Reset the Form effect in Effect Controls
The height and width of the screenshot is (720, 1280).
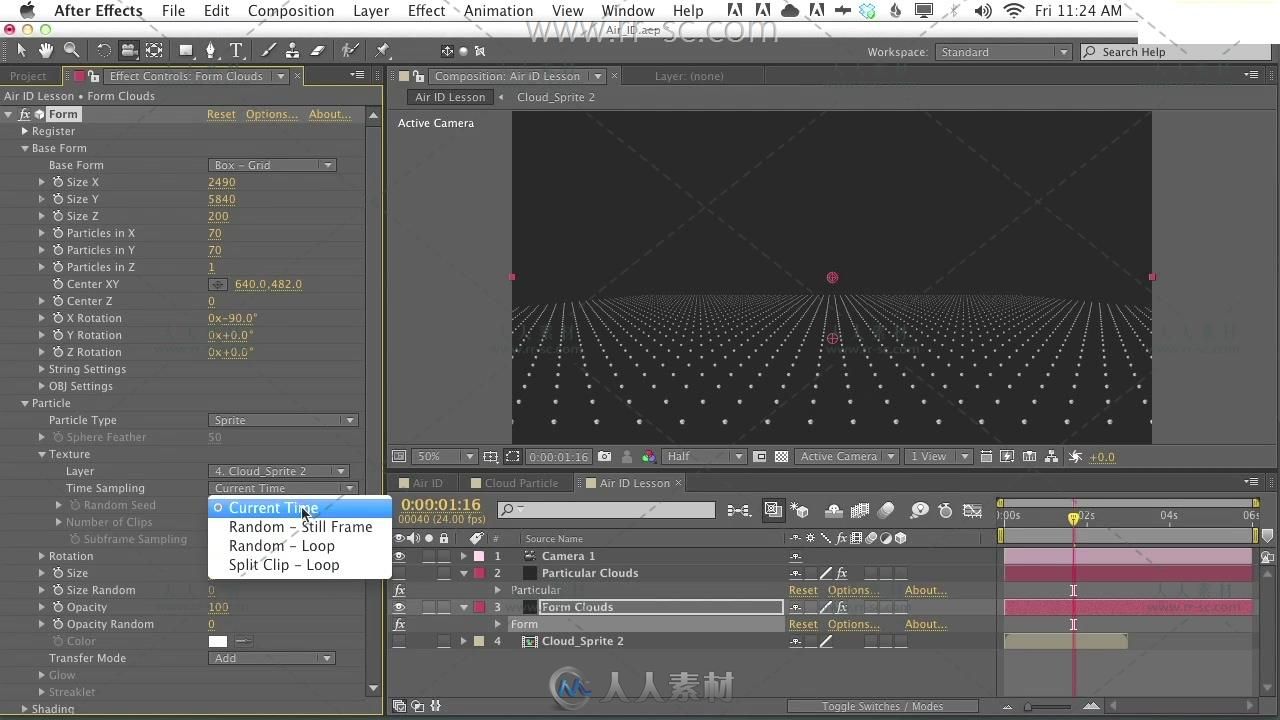tap(221, 114)
